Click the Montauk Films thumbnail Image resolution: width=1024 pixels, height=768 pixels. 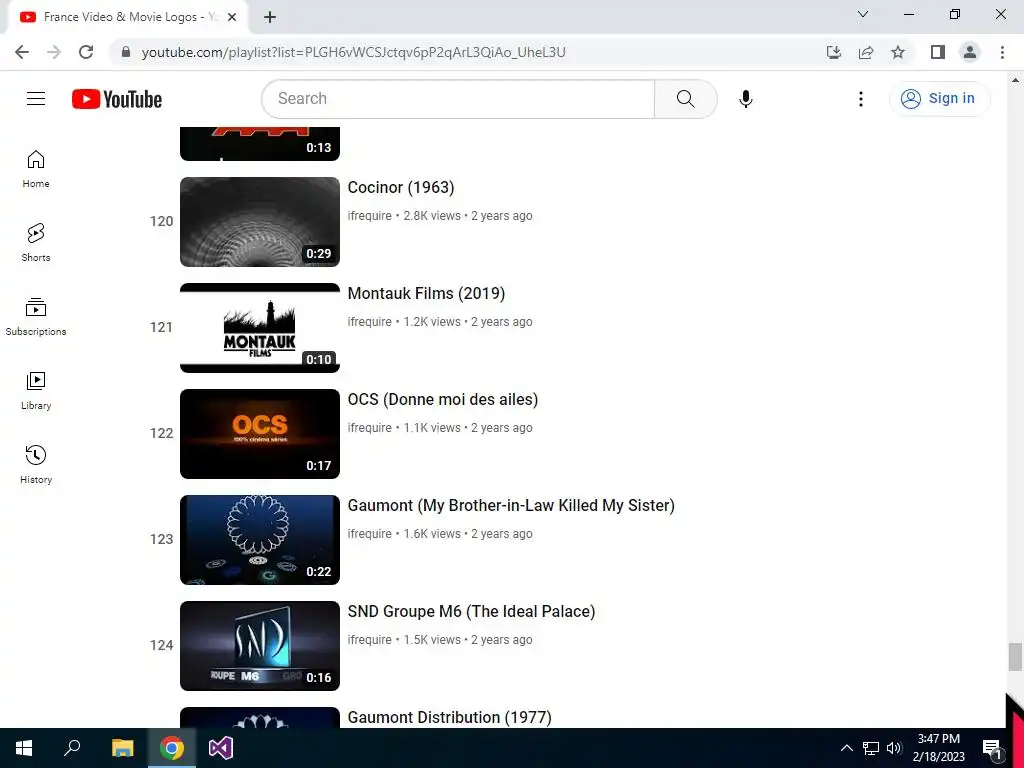click(x=260, y=328)
